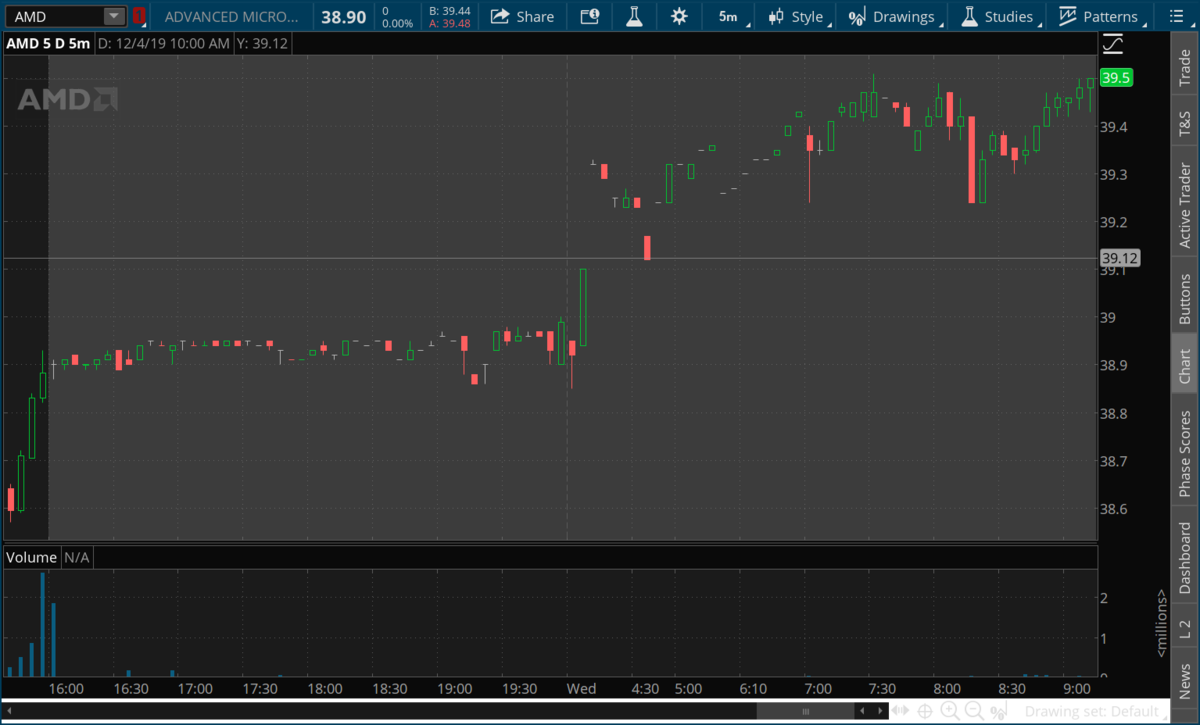
Task: Click the red clipboard link icon beside symbol
Action: tap(139, 16)
